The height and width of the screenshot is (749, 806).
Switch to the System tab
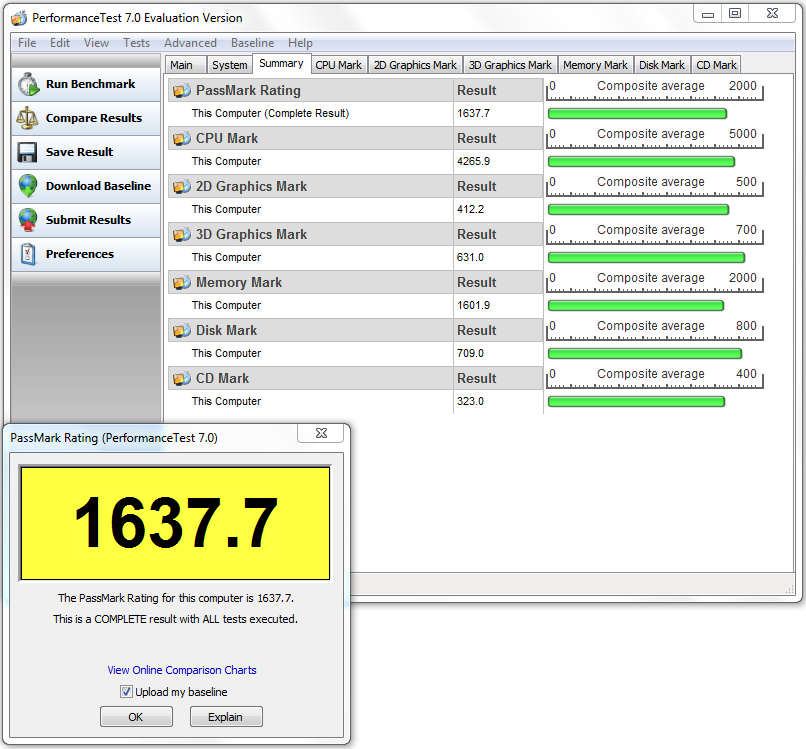tap(230, 65)
